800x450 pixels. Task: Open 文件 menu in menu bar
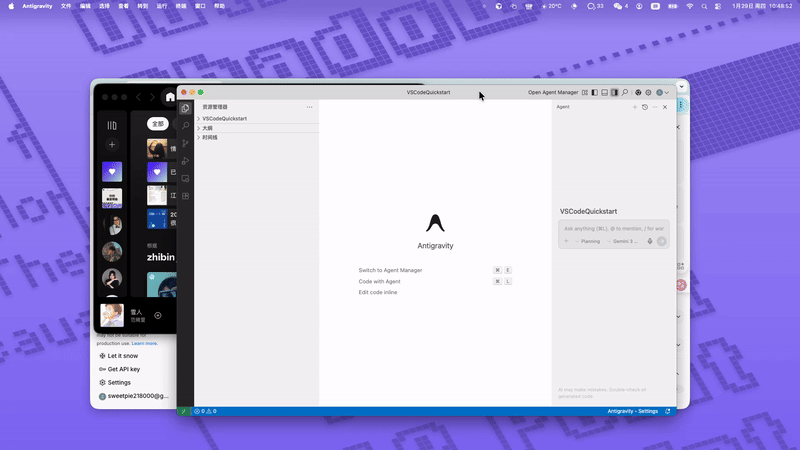pos(66,6)
